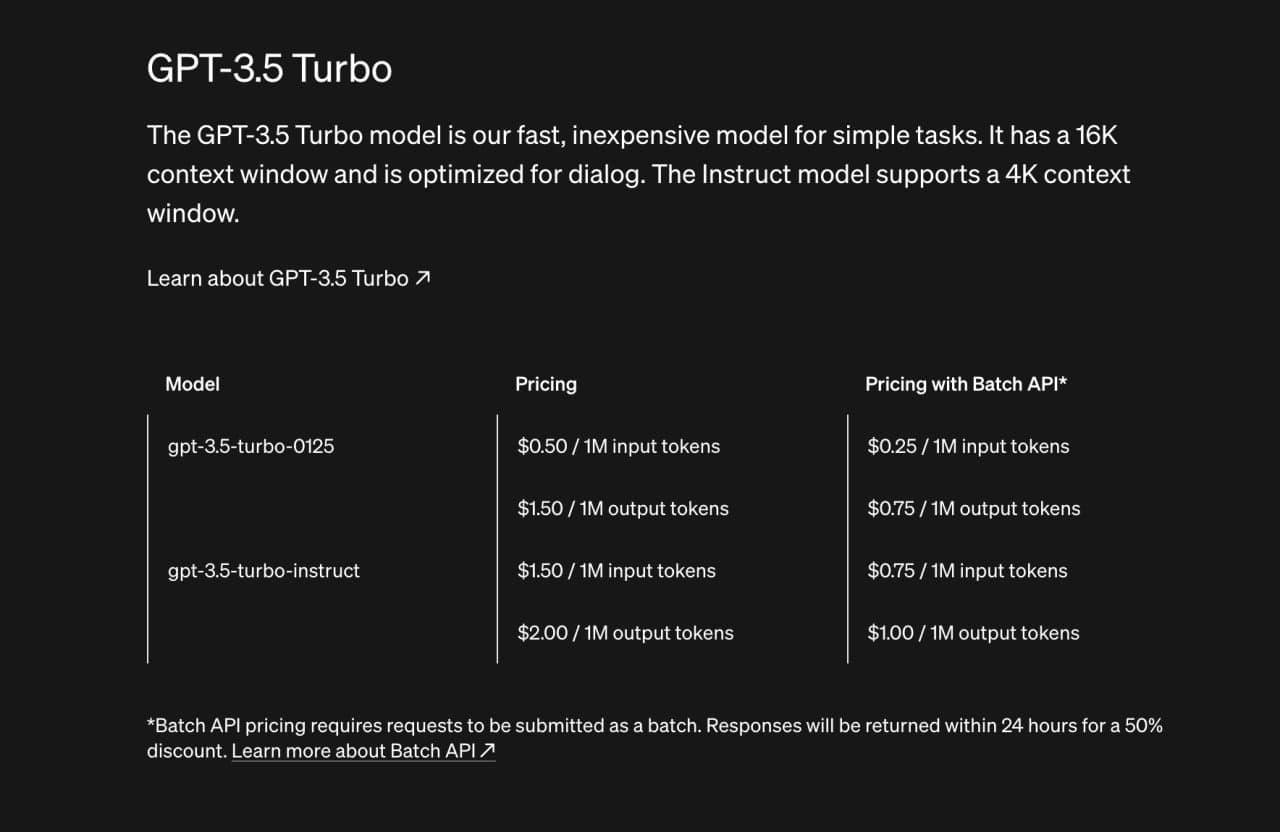The width and height of the screenshot is (1280, 832).
Task: Select the $1.50 / 1M output tokens price
Action: click(623, 508)
